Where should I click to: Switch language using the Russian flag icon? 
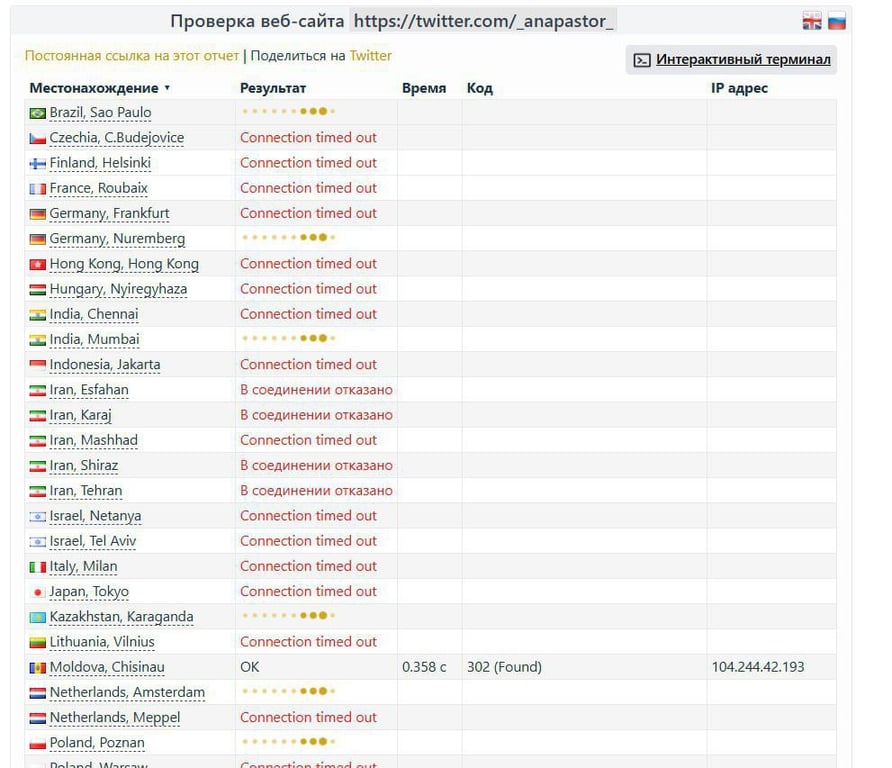836,22
